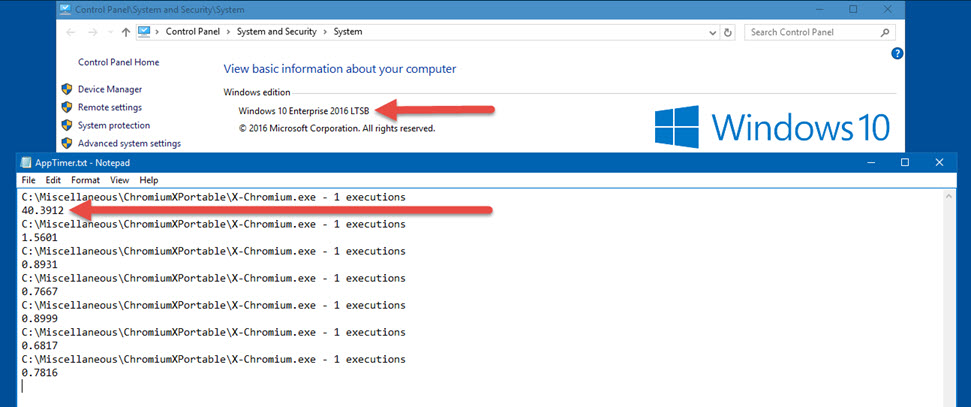Select System and Security breadcrumb segment
971x407 pixels.
276,32
